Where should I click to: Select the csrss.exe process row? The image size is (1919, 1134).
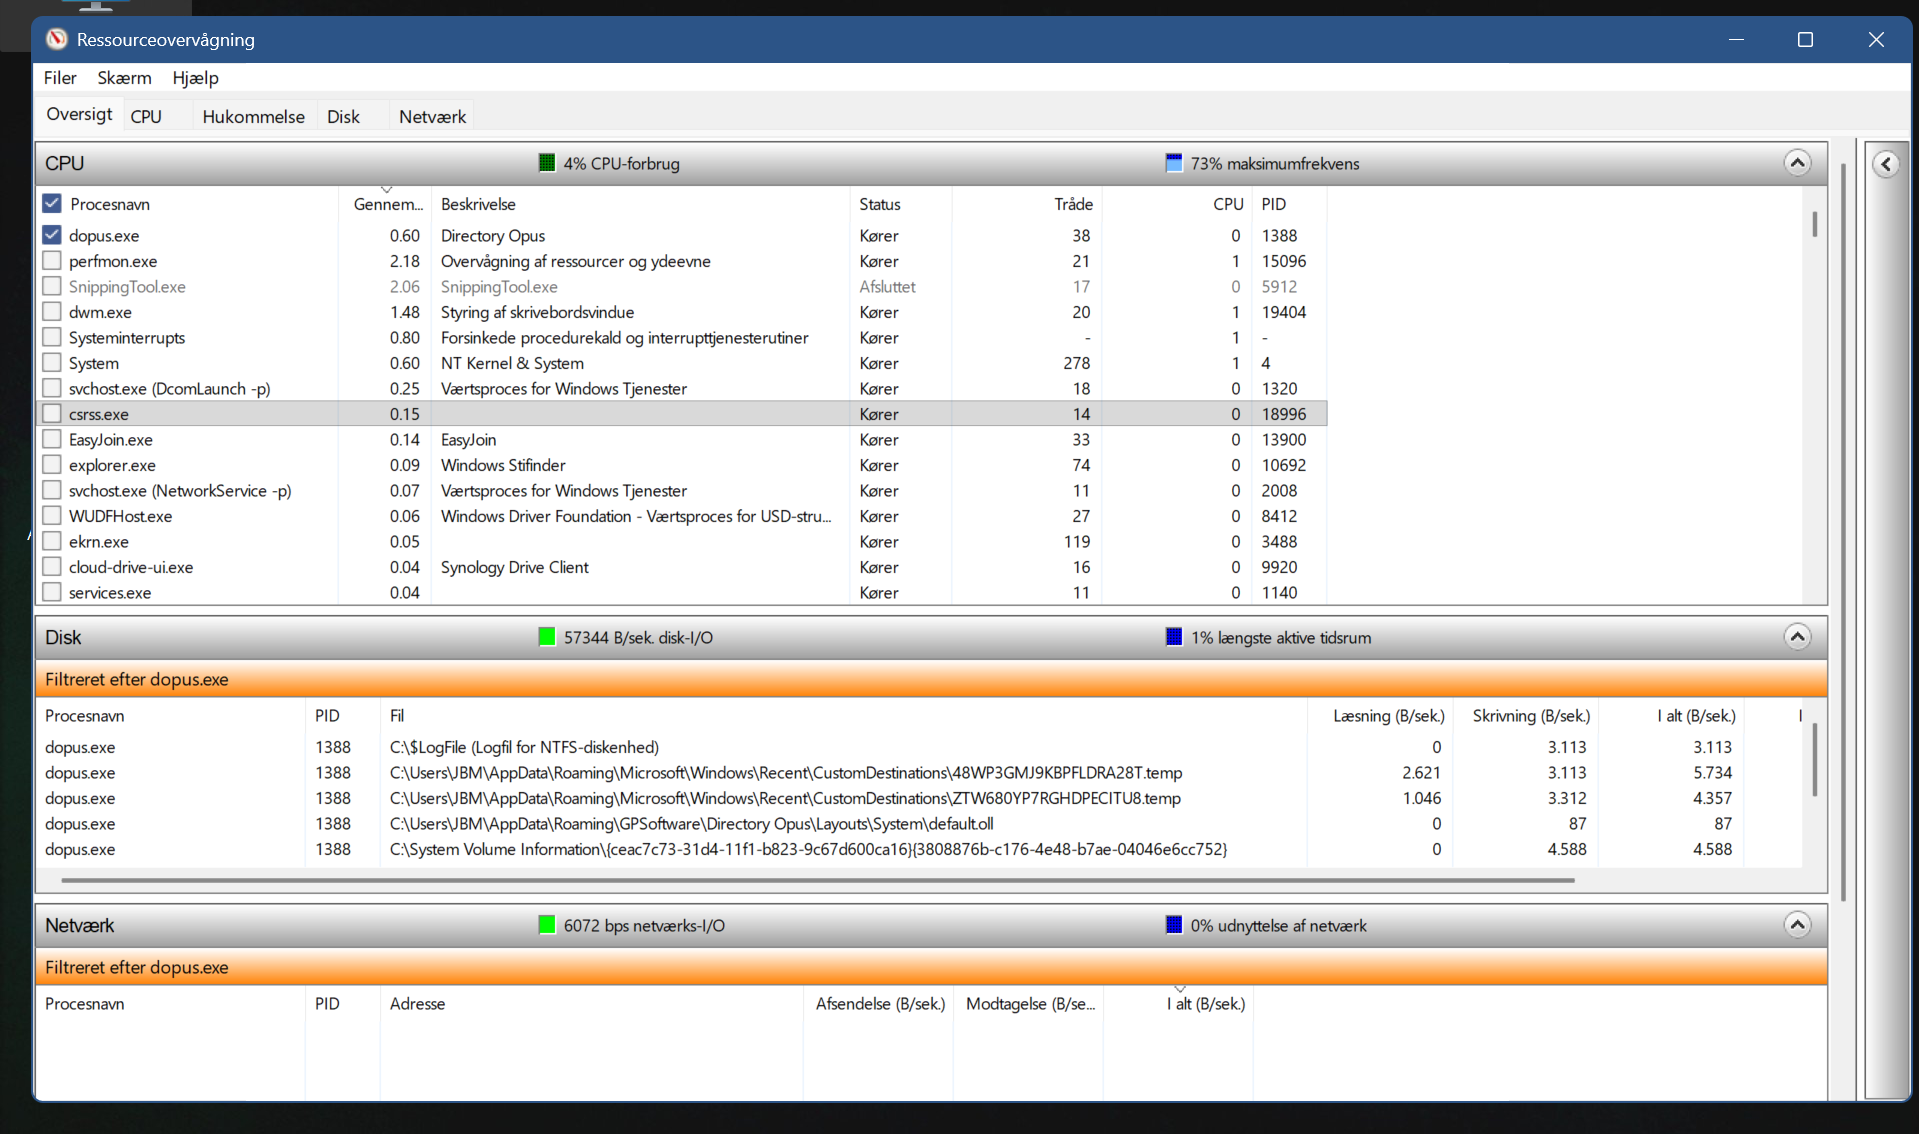[x=600, y=414]
